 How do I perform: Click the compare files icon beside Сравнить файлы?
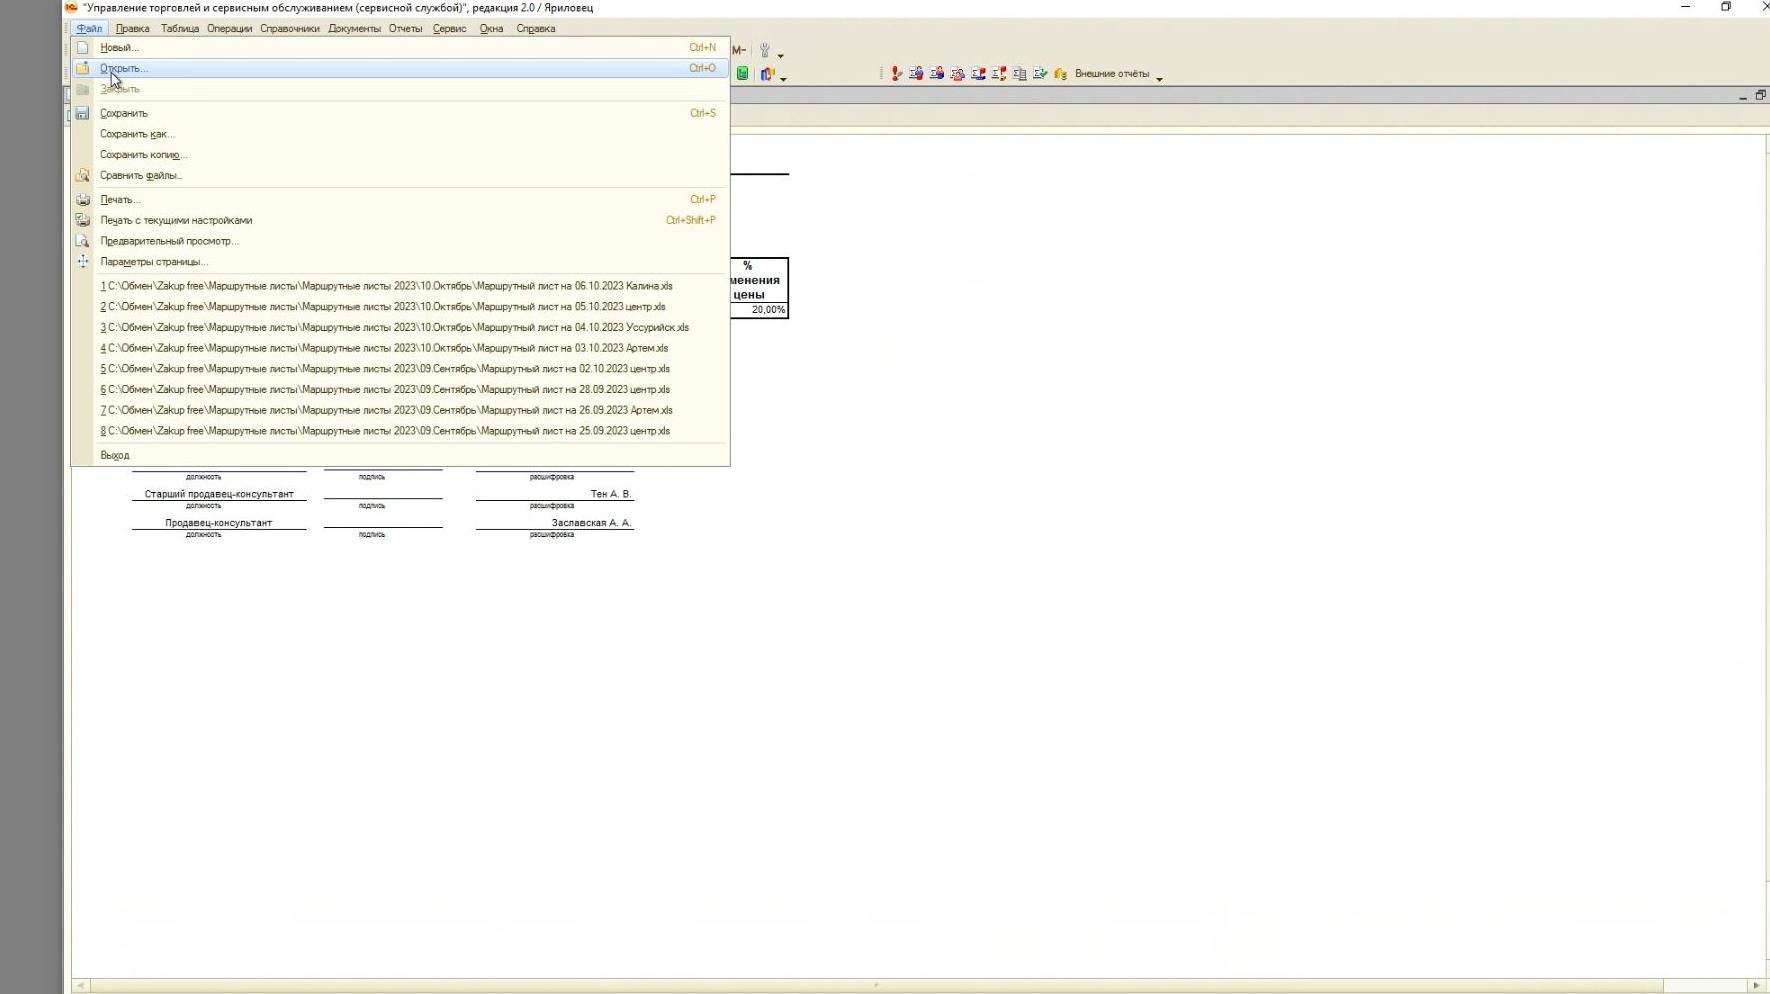point(83,175)
